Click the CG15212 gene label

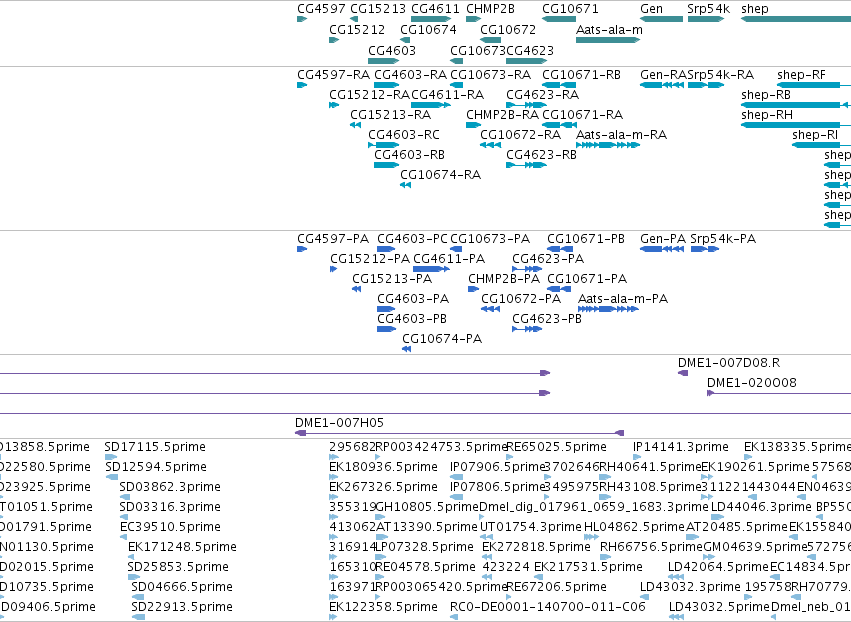pyautogui.click(x=357, y=30)
